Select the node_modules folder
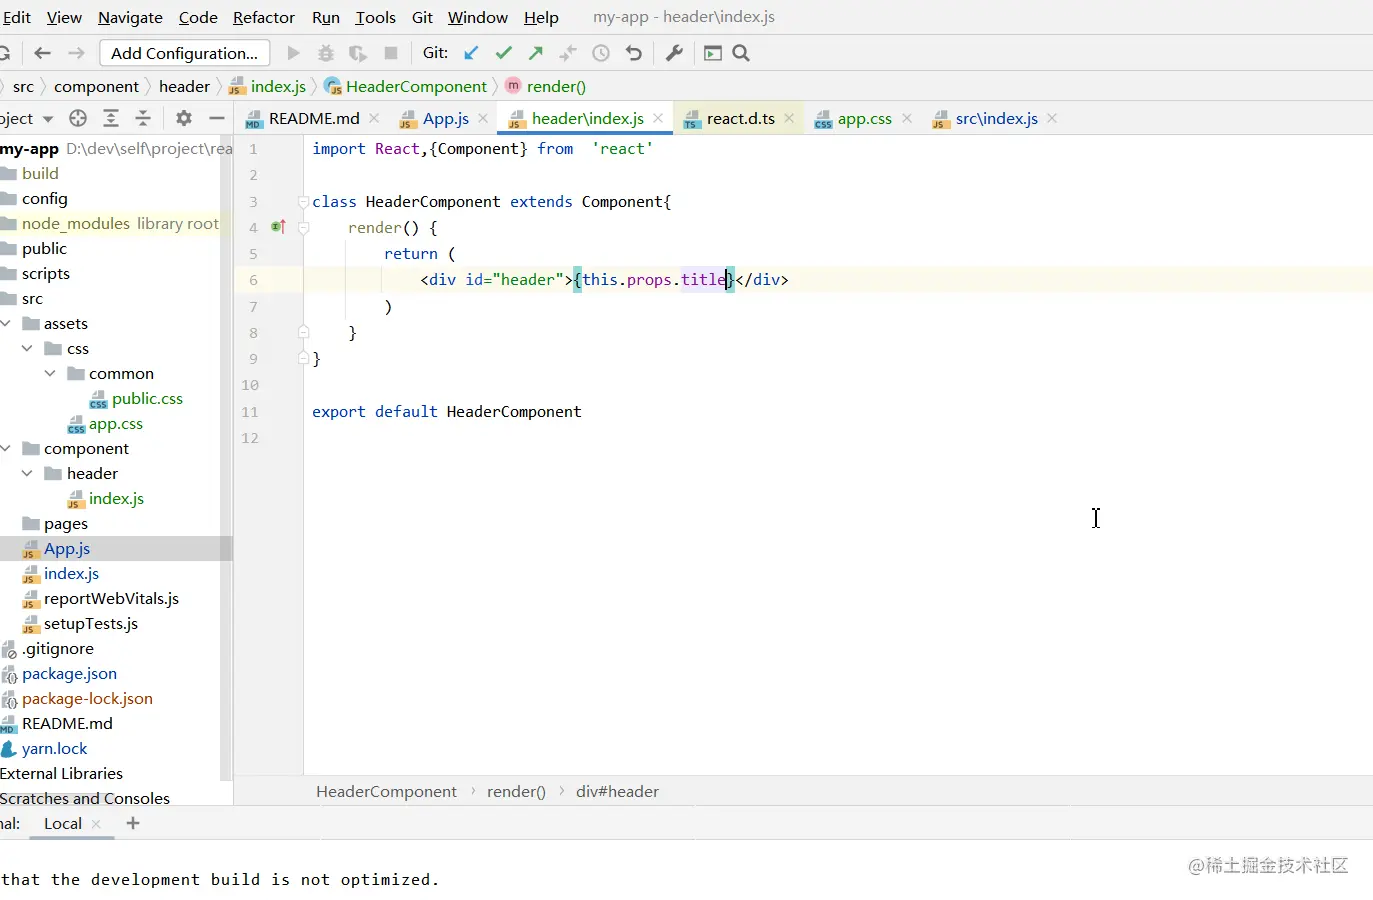 (75, 223)
